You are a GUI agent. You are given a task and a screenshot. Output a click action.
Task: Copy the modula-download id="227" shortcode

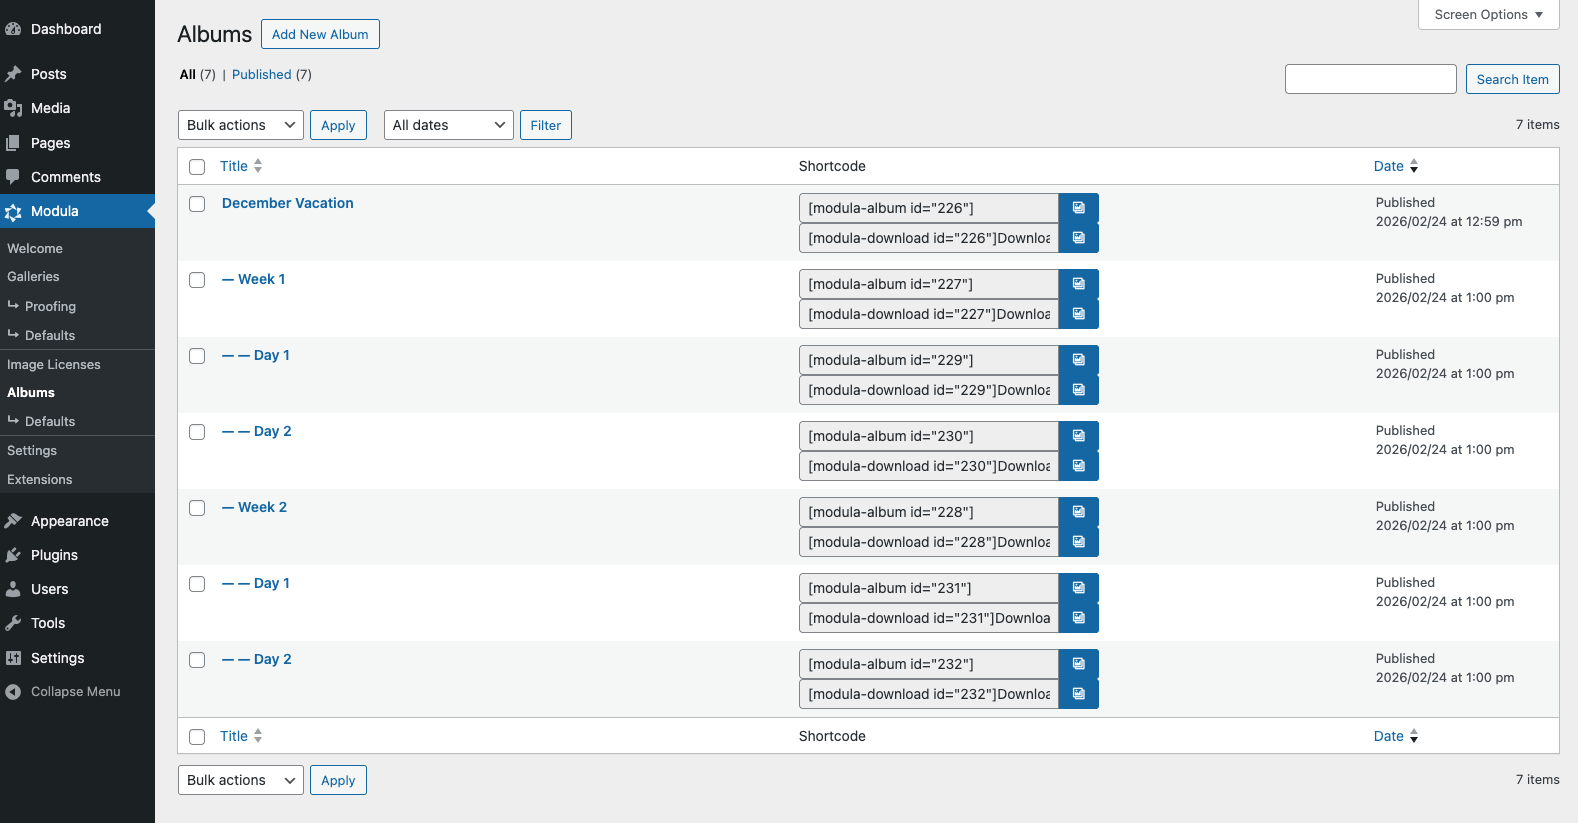[1078, 314]
